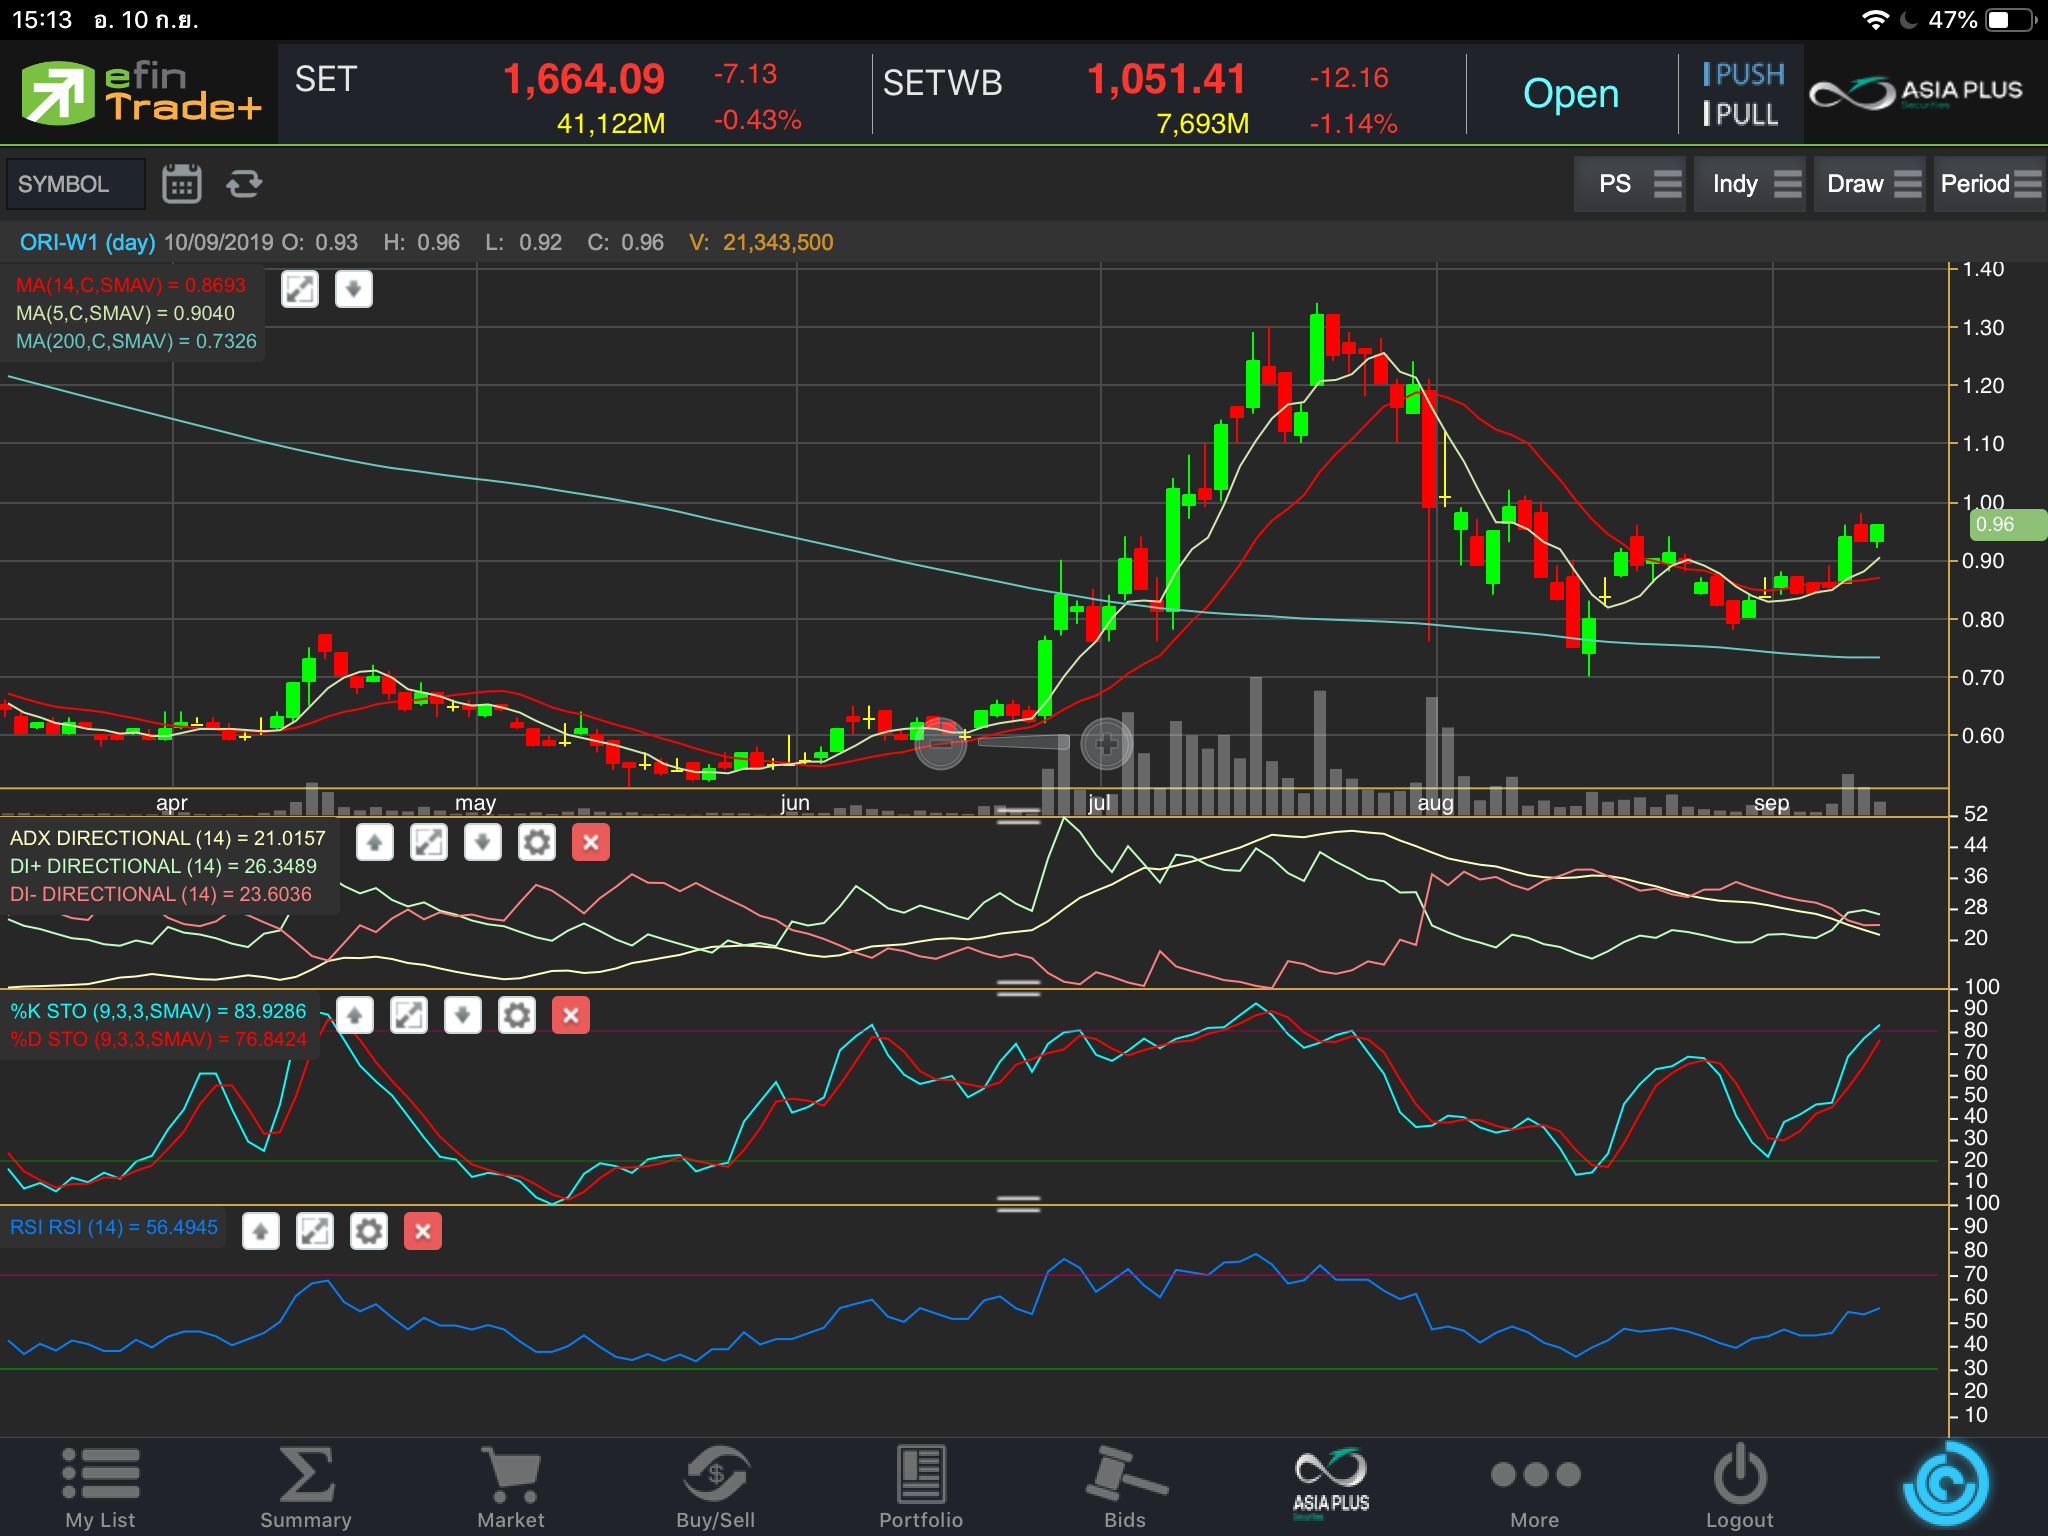
Task: Grab the zoom slider bar on chart
Action: coord(1022,742)
